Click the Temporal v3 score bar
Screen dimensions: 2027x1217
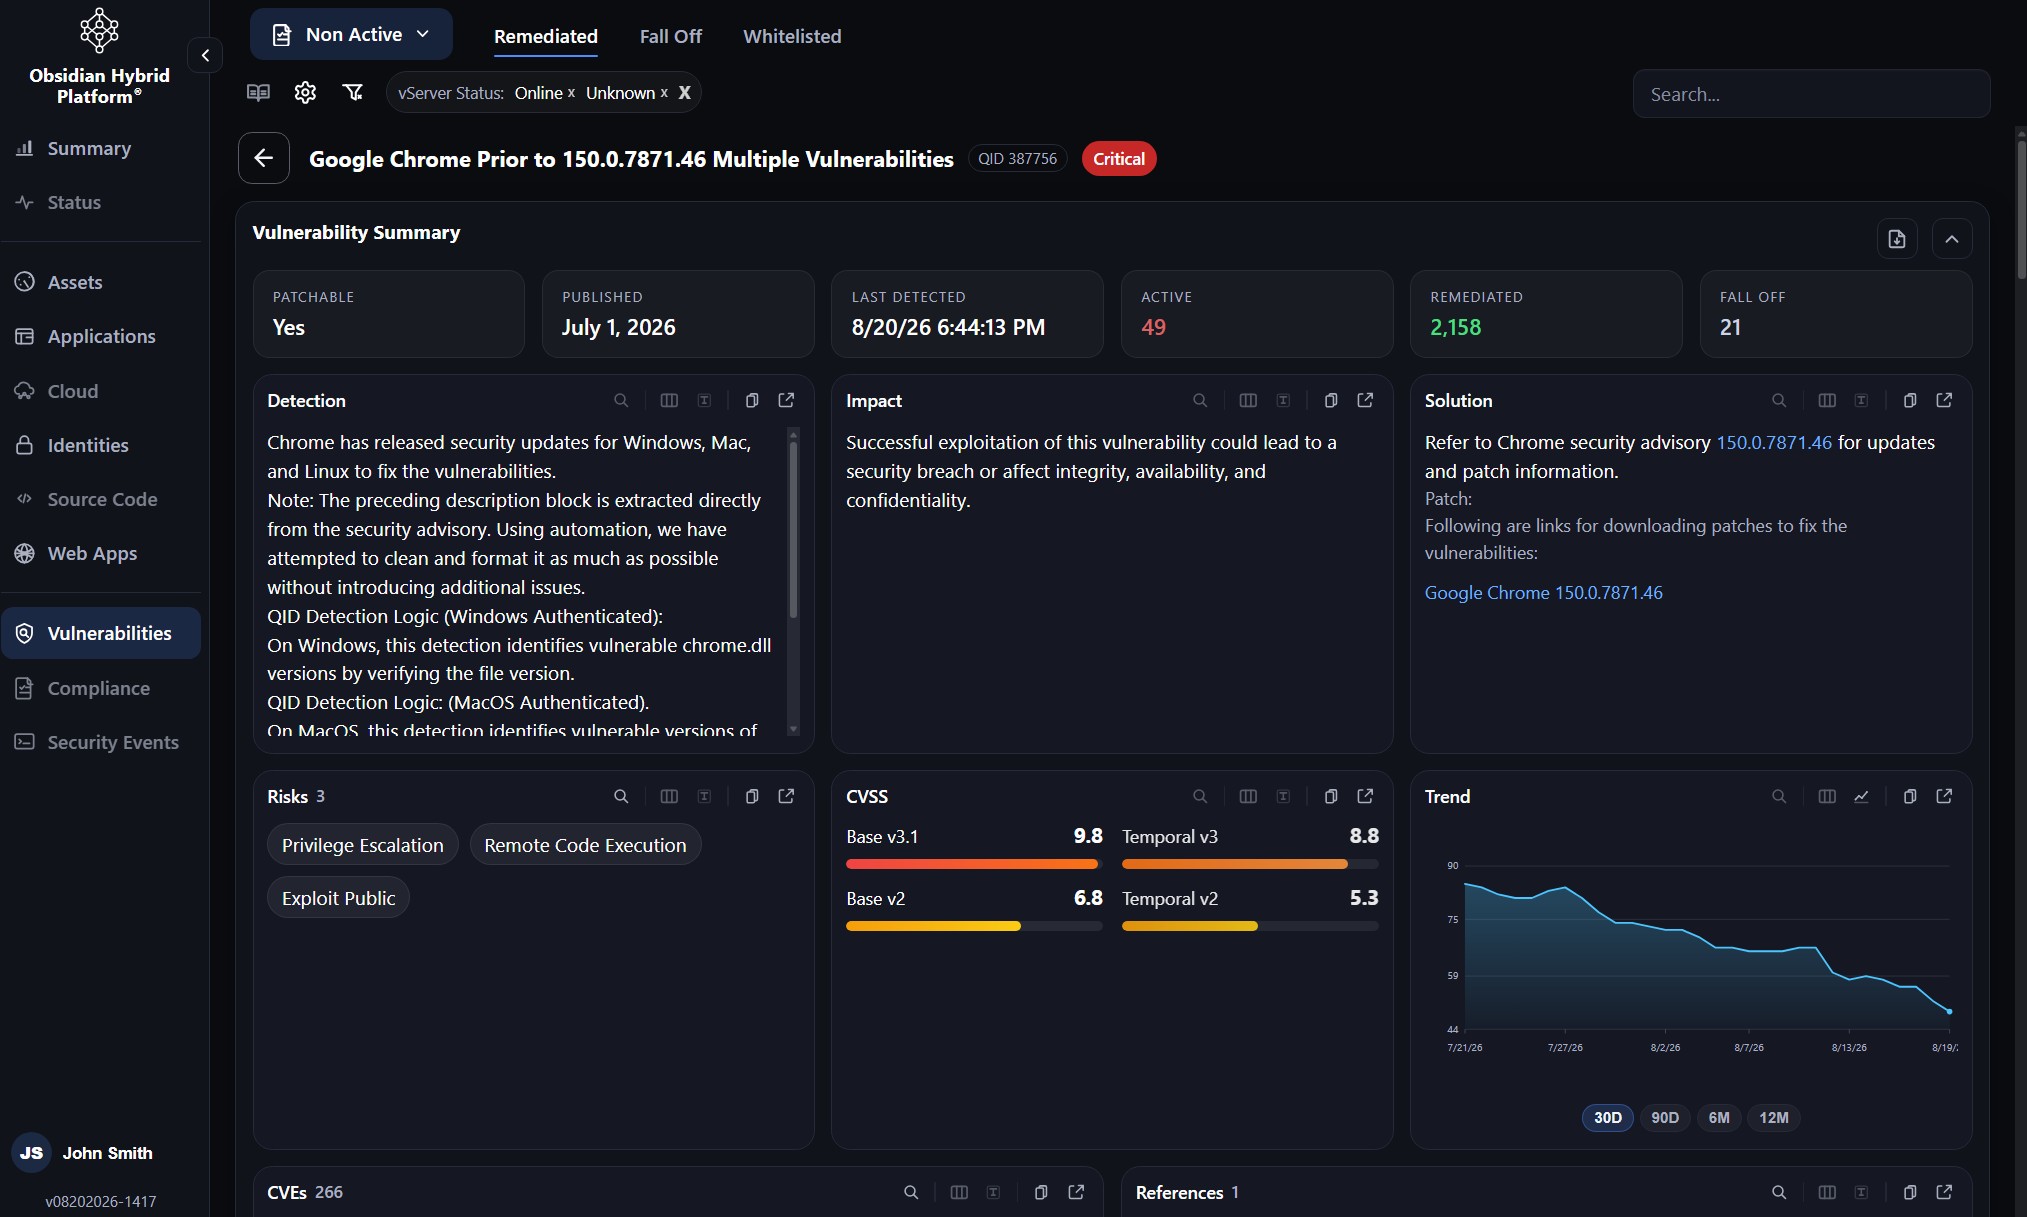click(x=1250, y=864)
